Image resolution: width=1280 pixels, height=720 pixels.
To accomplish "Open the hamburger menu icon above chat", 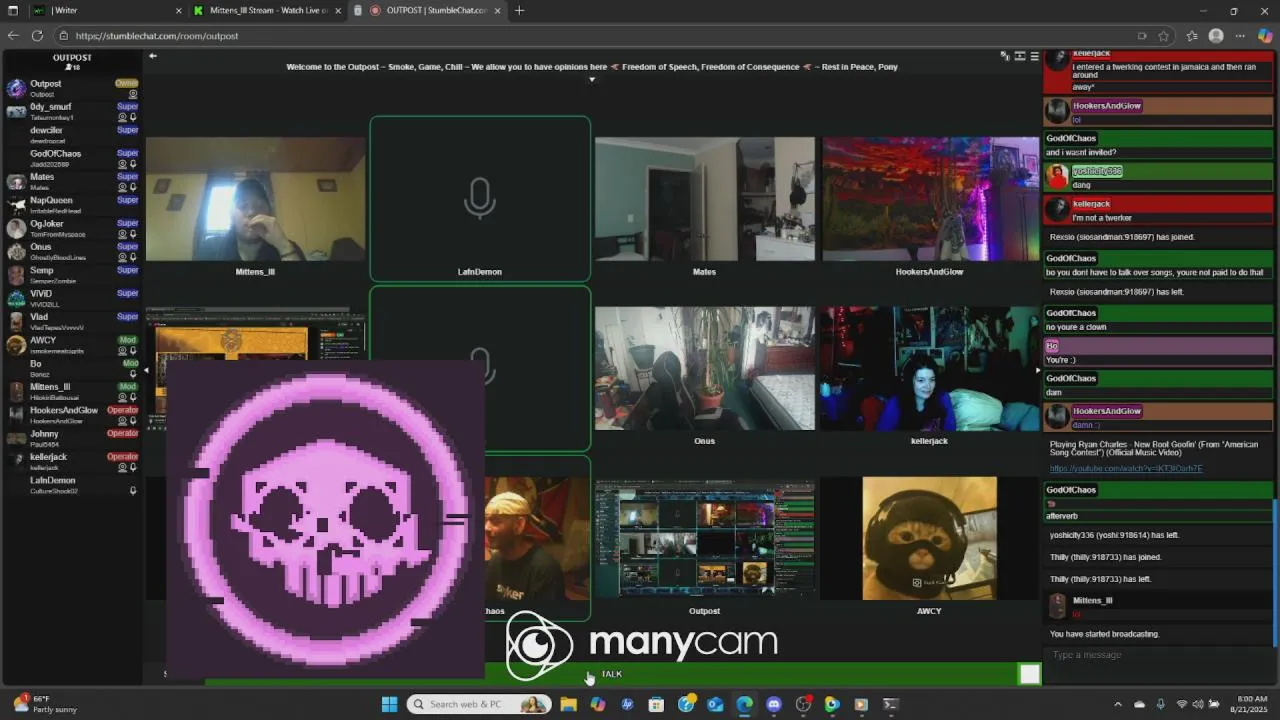I will [x=1035, y=56].
